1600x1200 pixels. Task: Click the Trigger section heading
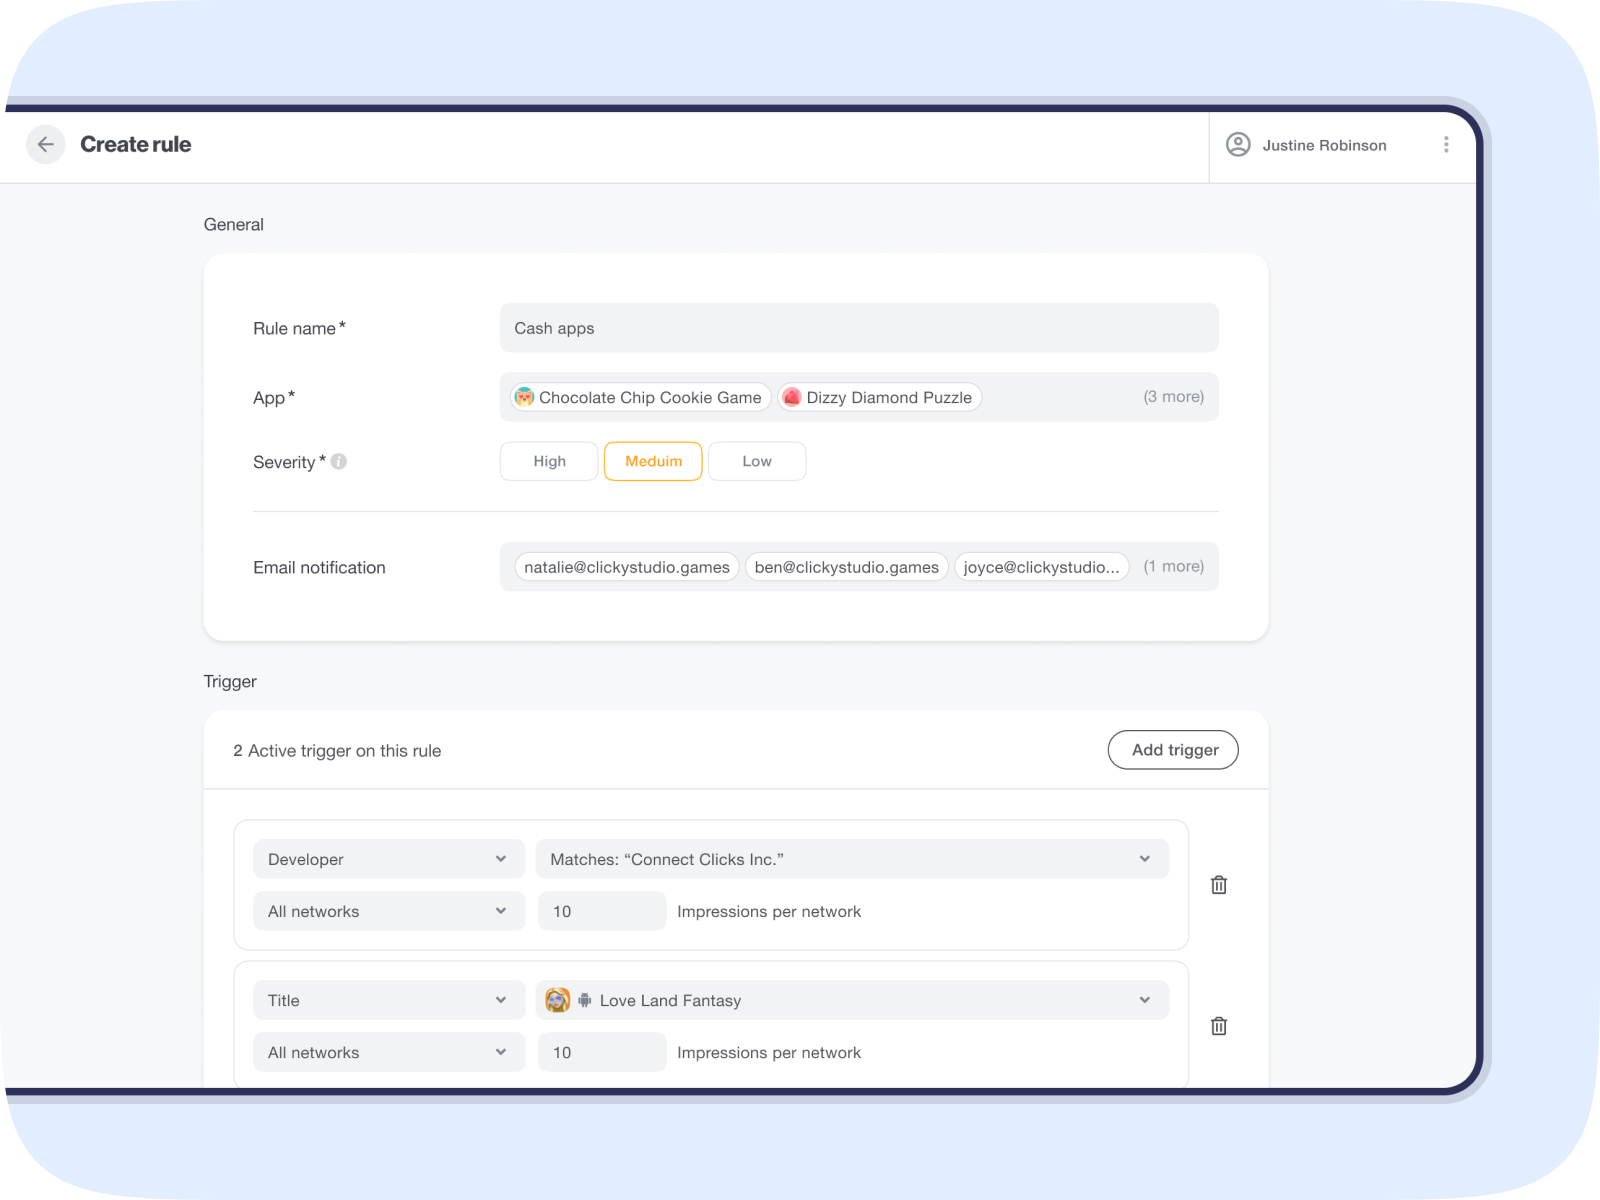pyautogui.click(x=230, y=682)
